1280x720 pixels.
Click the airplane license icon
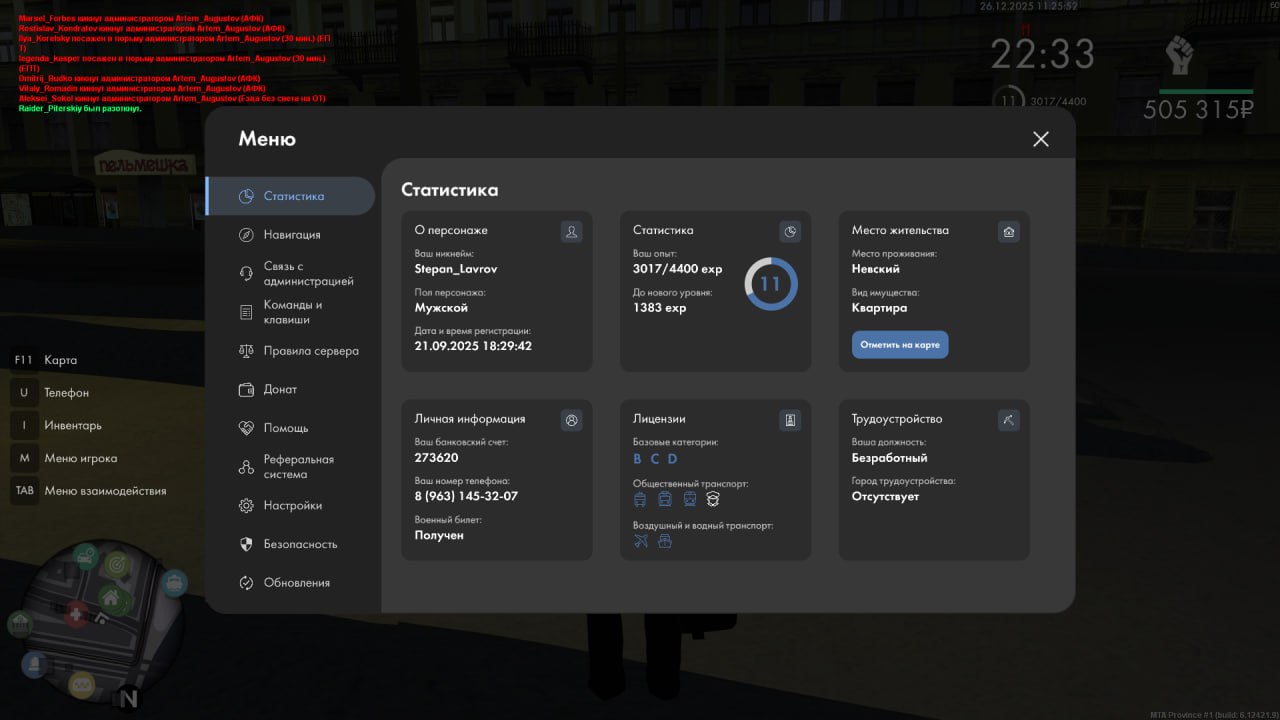tap(641, 541)
